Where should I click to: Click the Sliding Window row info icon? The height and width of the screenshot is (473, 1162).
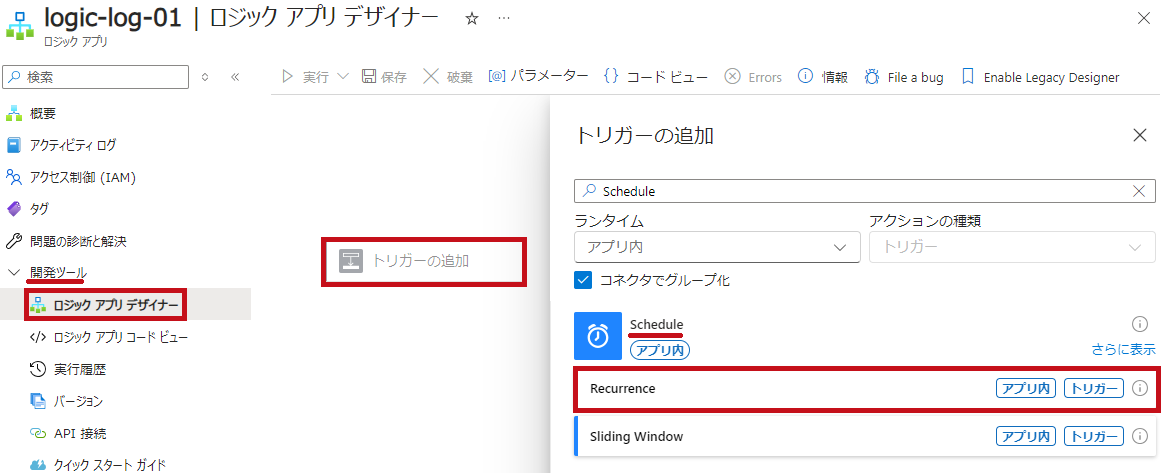pyautogui.click(x=1140, y=436)
